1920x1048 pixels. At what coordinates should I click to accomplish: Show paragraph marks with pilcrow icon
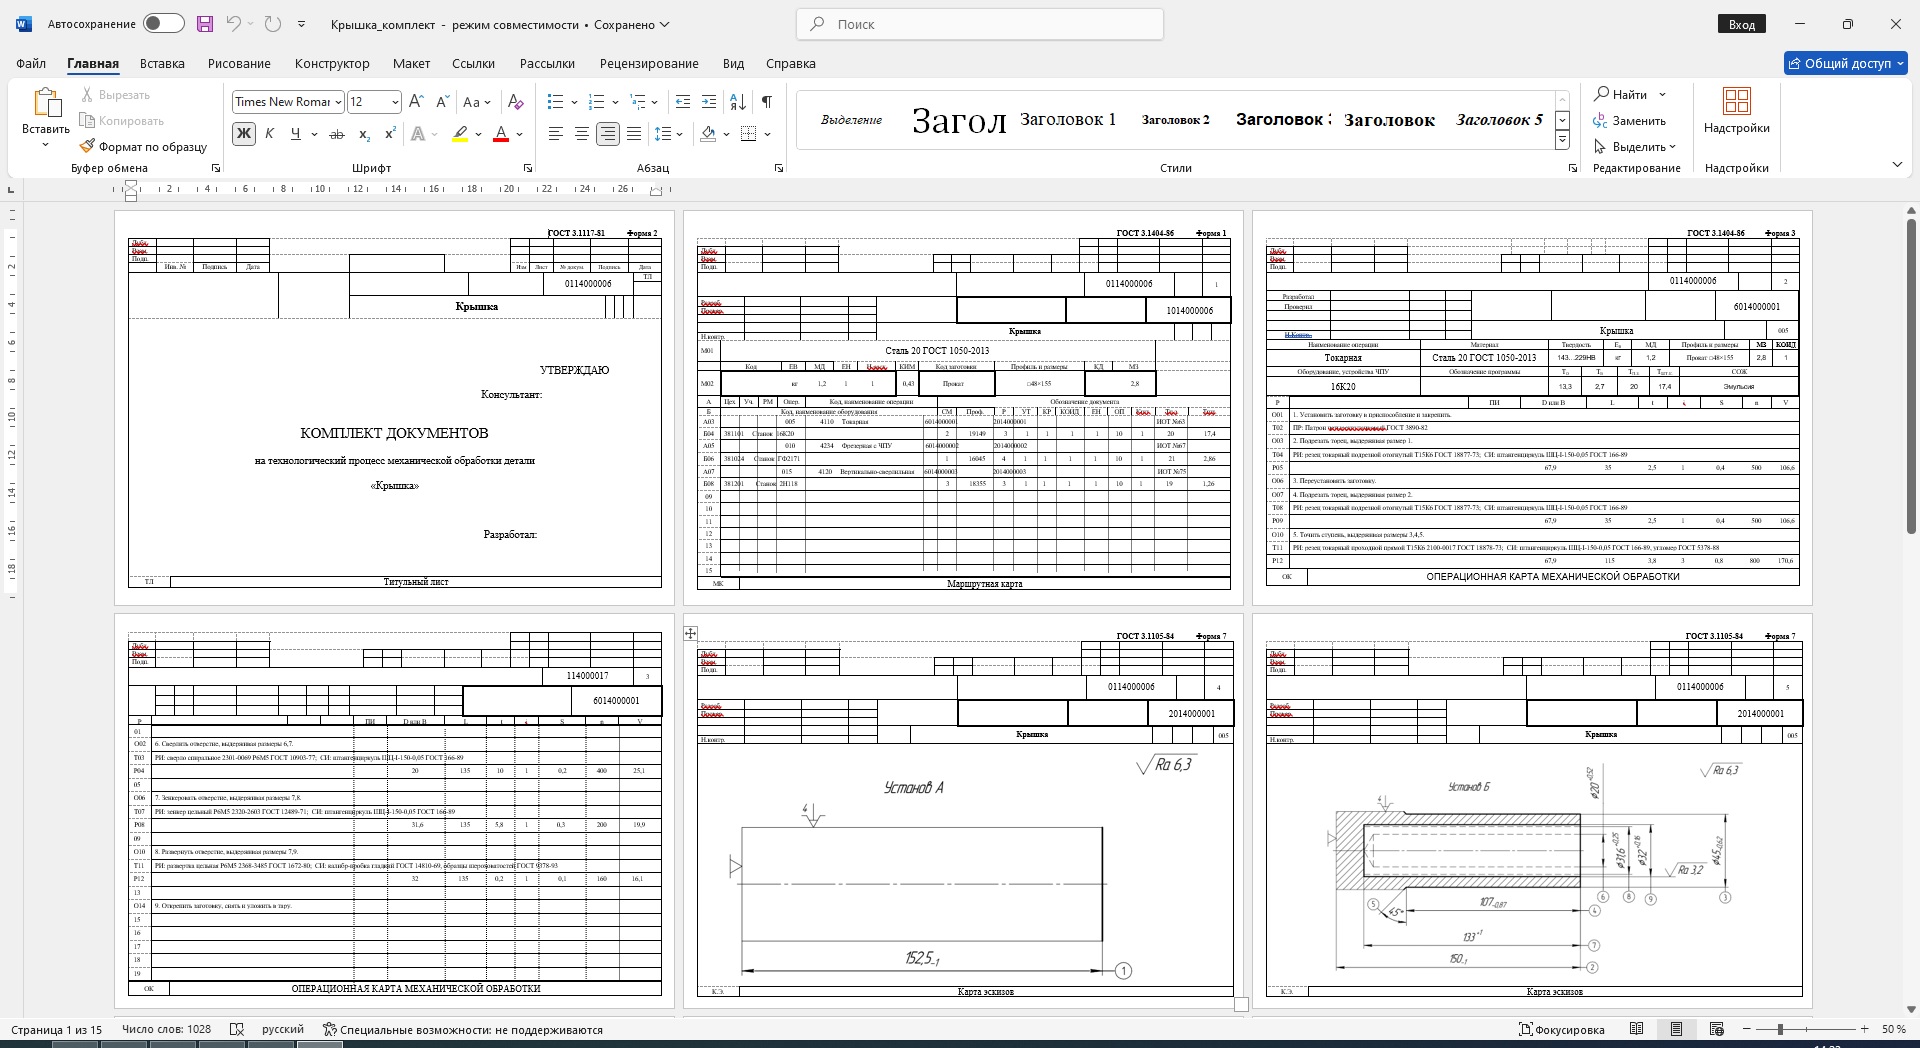pyautogui.click(x=766, y=102)
